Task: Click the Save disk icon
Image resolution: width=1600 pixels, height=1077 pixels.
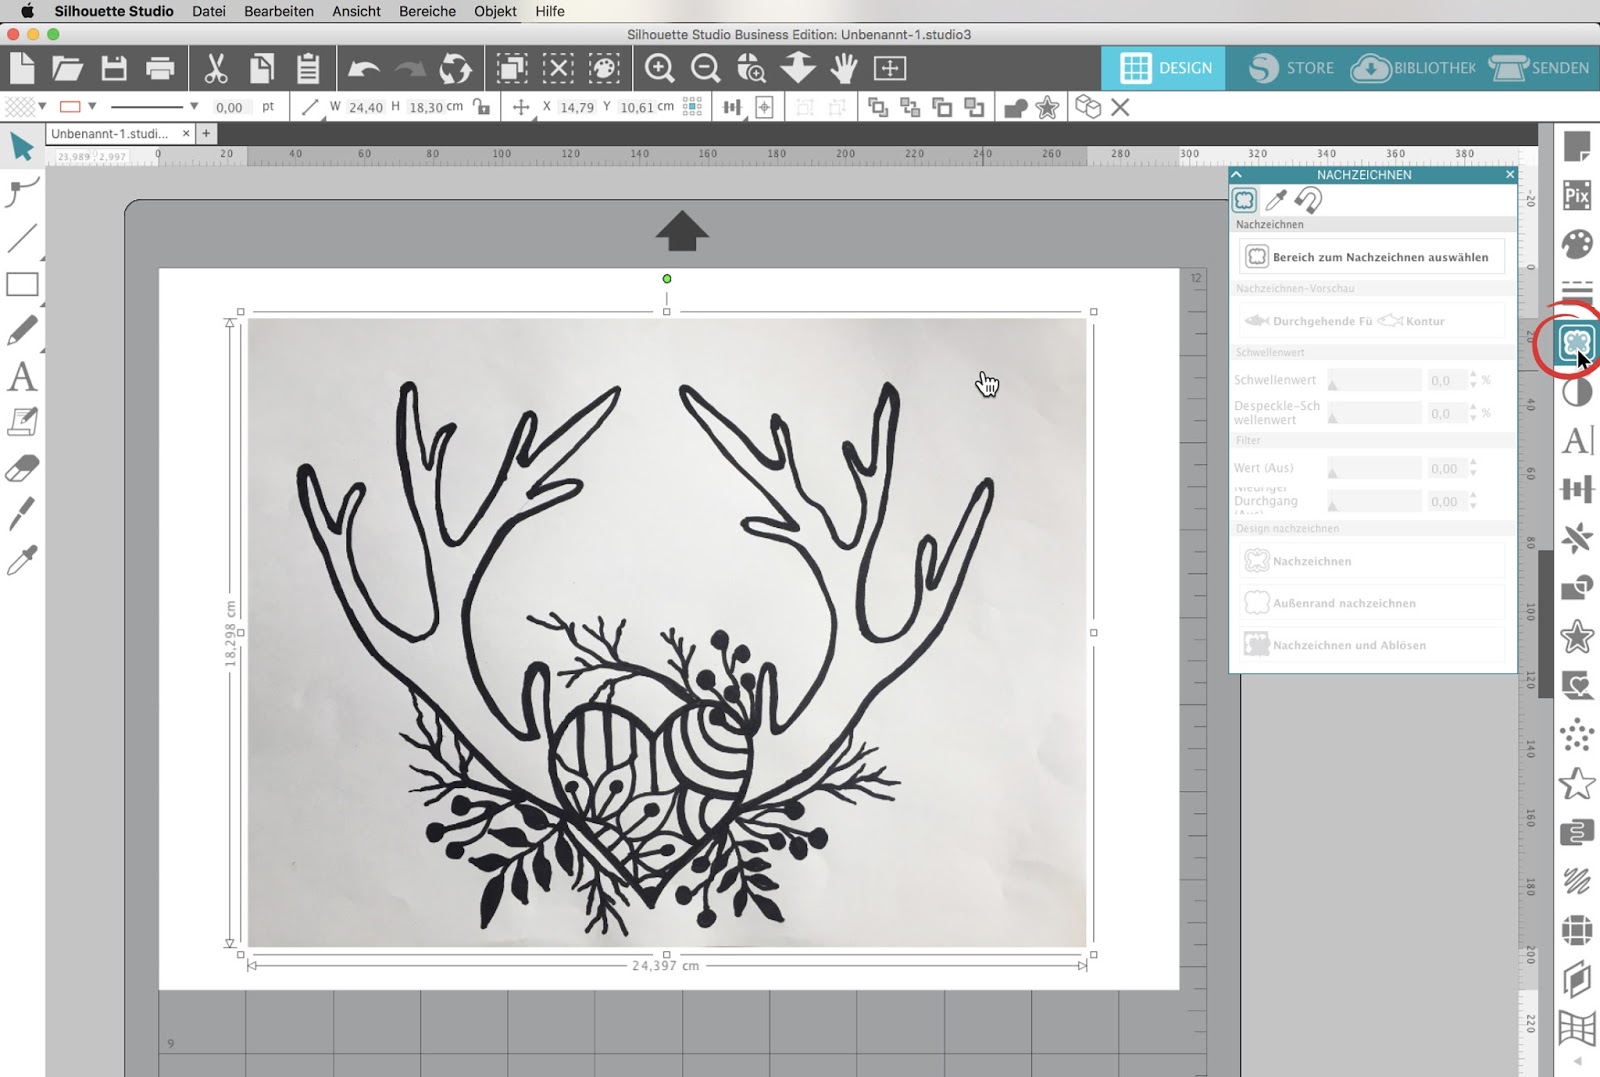Action: [114, 68]
